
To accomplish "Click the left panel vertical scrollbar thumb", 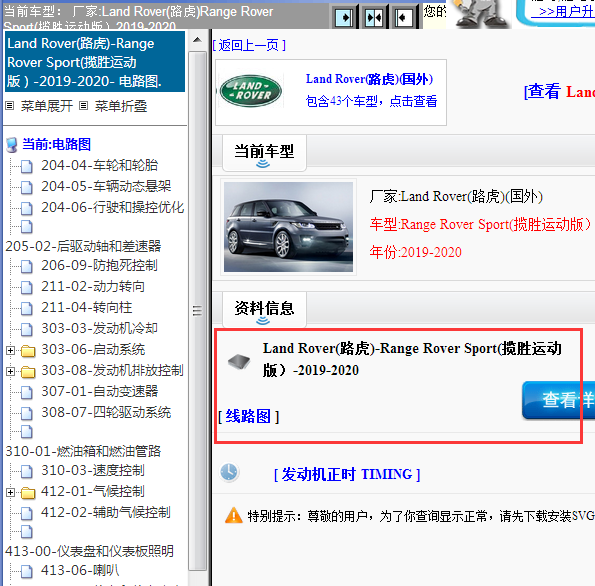I will [x=197, y=311].
